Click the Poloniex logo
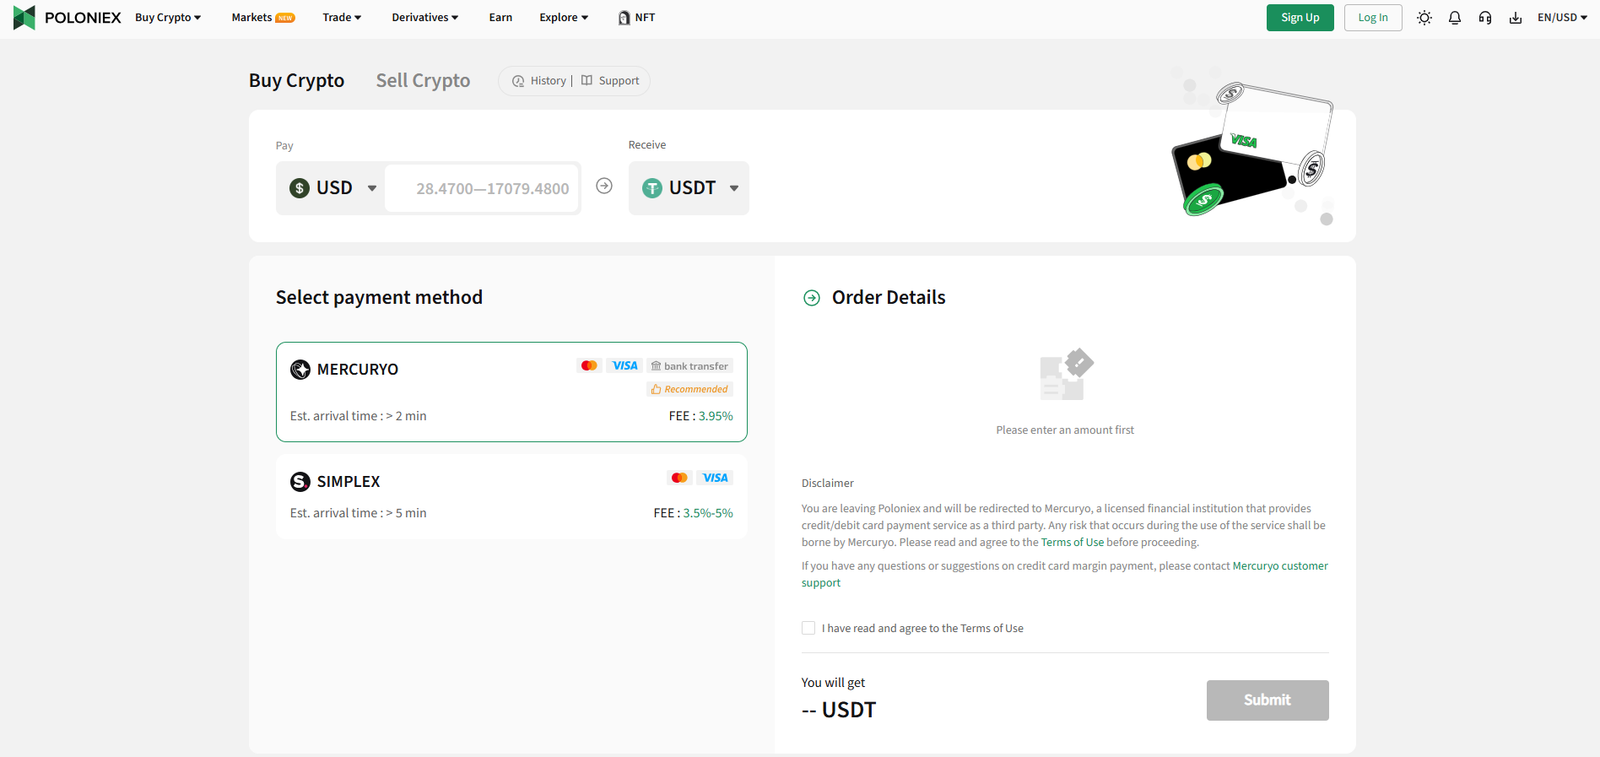This screenshot has width=1600, height=757. point(67,17)
